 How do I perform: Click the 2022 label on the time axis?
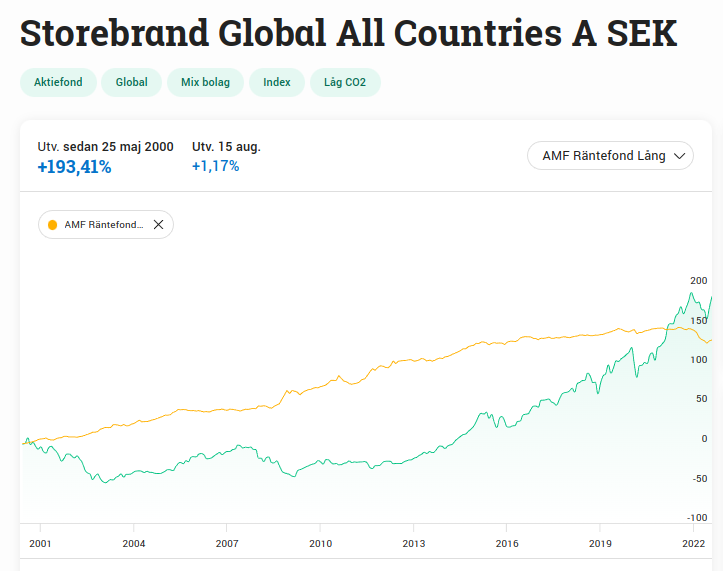pyautogui.click(x=693, y=543)
